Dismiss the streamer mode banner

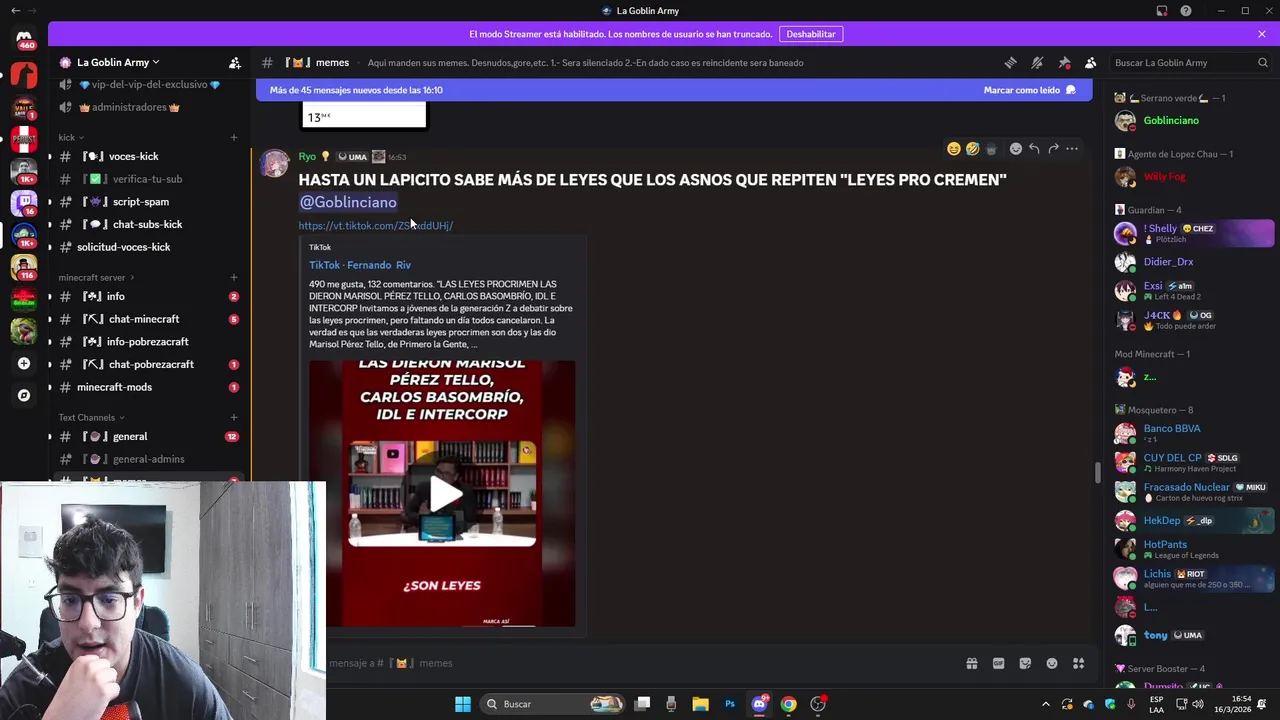coord(1262,34)
